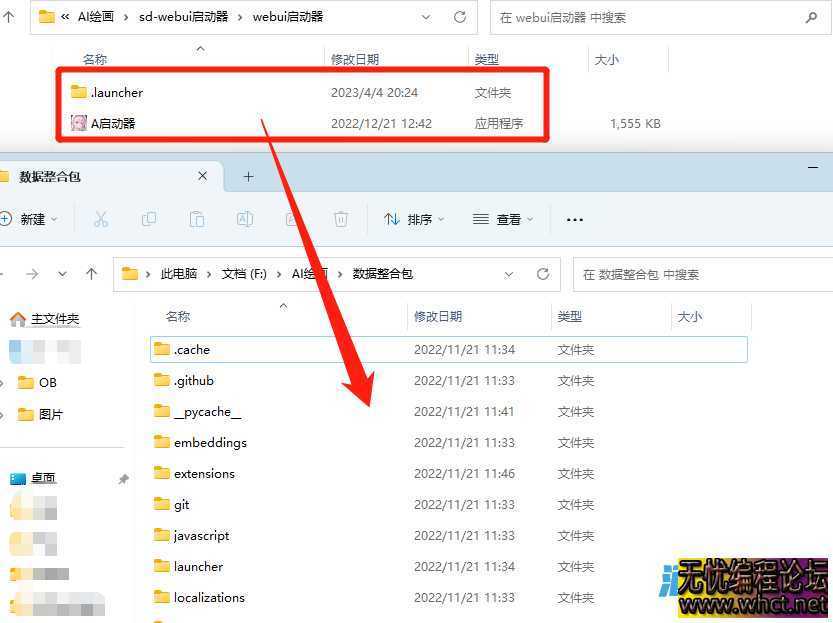
Task: Expand the OB item in the sidebar
Action: (5, 383)
